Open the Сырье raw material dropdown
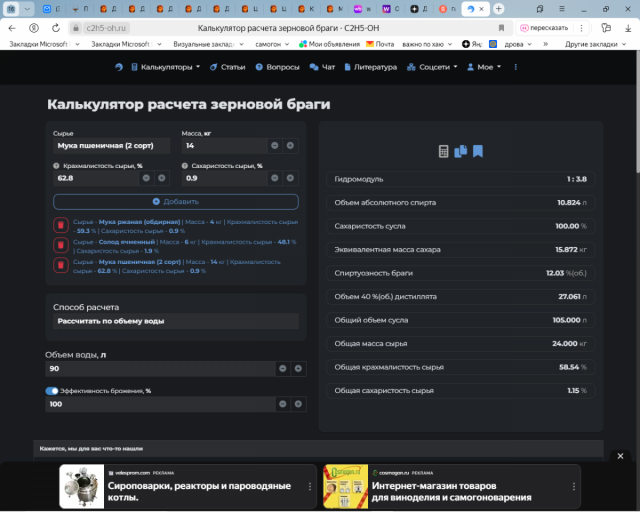Screen dimensions: 640x512 pyautogui.click(x=111, y=146)
